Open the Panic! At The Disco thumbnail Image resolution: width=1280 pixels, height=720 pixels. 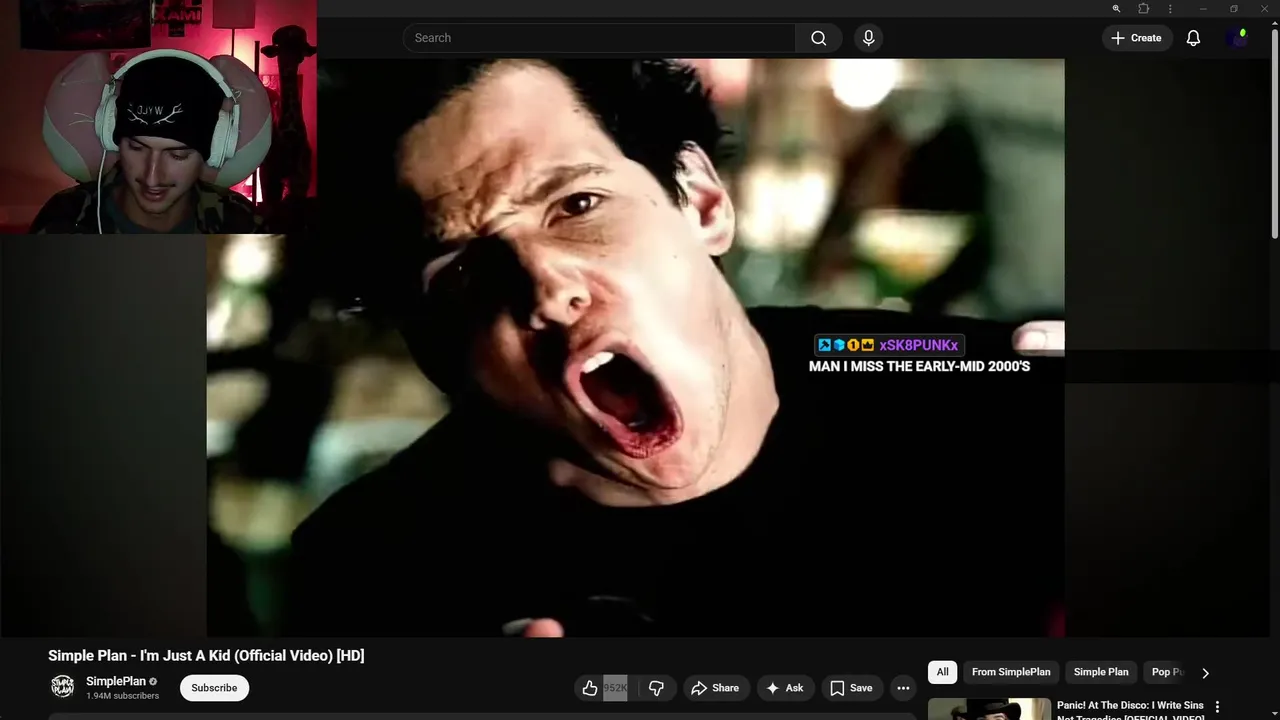click(x=989, y=709)
